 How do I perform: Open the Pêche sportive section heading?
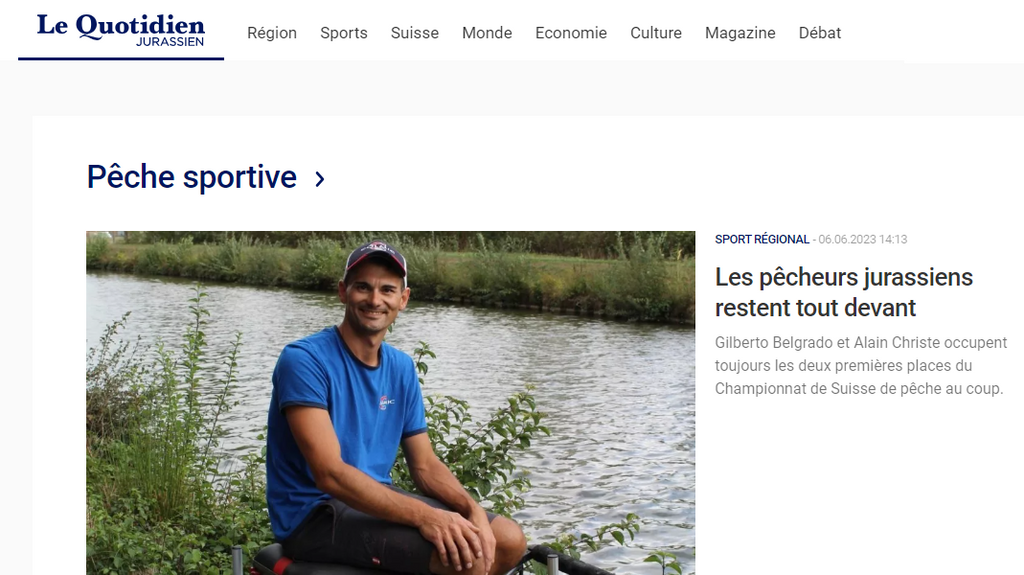191,177
